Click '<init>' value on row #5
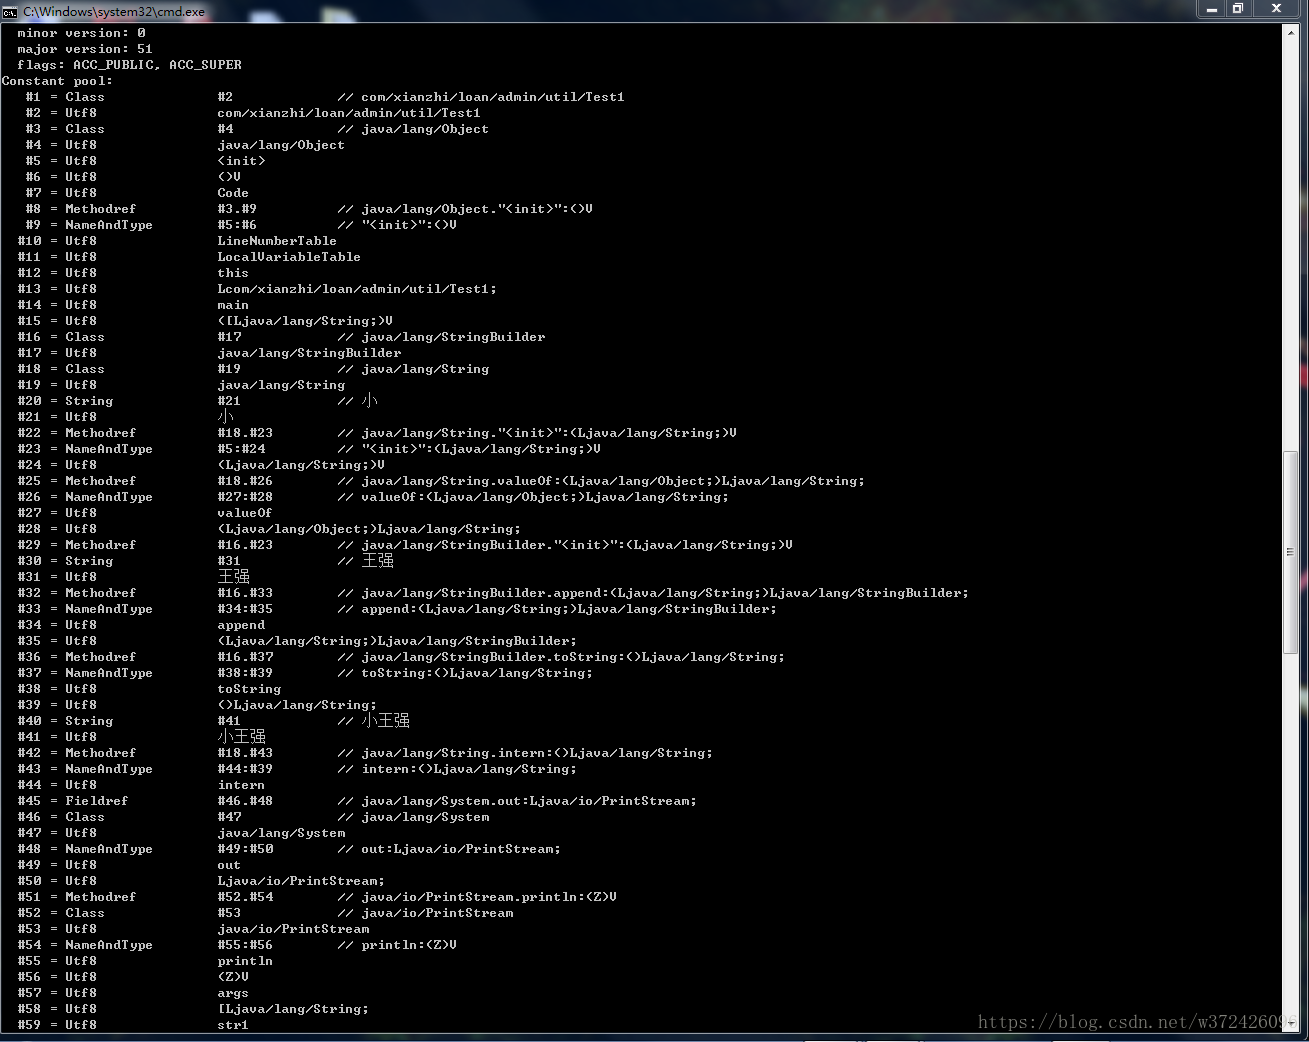 [x=241, y=161]
